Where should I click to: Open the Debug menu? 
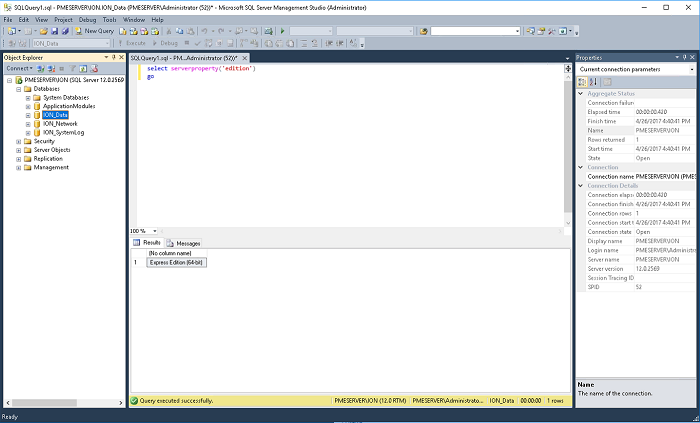click(88, 20)
